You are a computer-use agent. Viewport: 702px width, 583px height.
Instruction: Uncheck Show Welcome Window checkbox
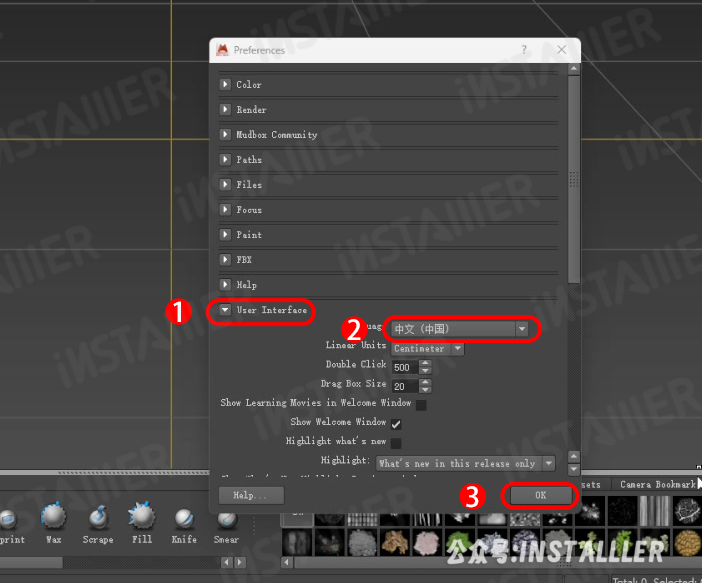point(396,424)
